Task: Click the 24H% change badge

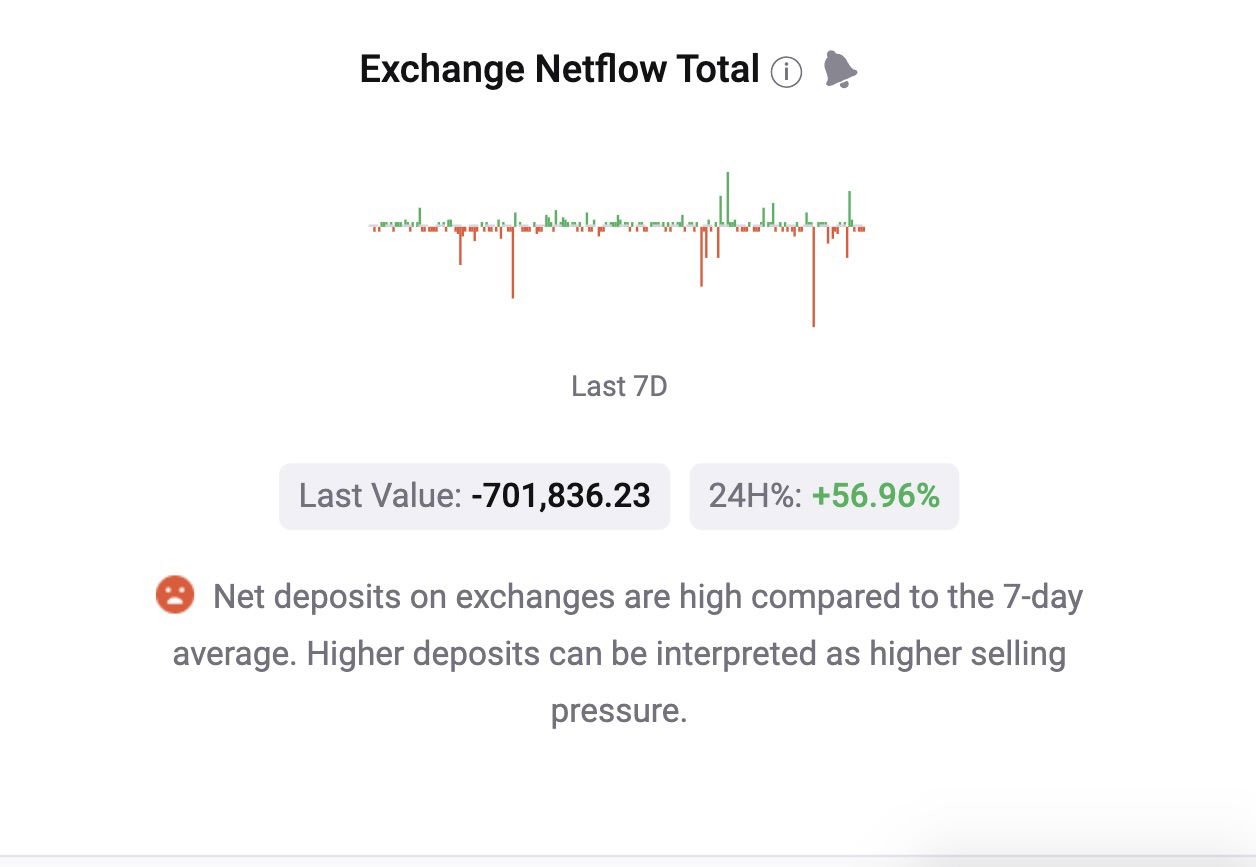Action: click(824, 496)
